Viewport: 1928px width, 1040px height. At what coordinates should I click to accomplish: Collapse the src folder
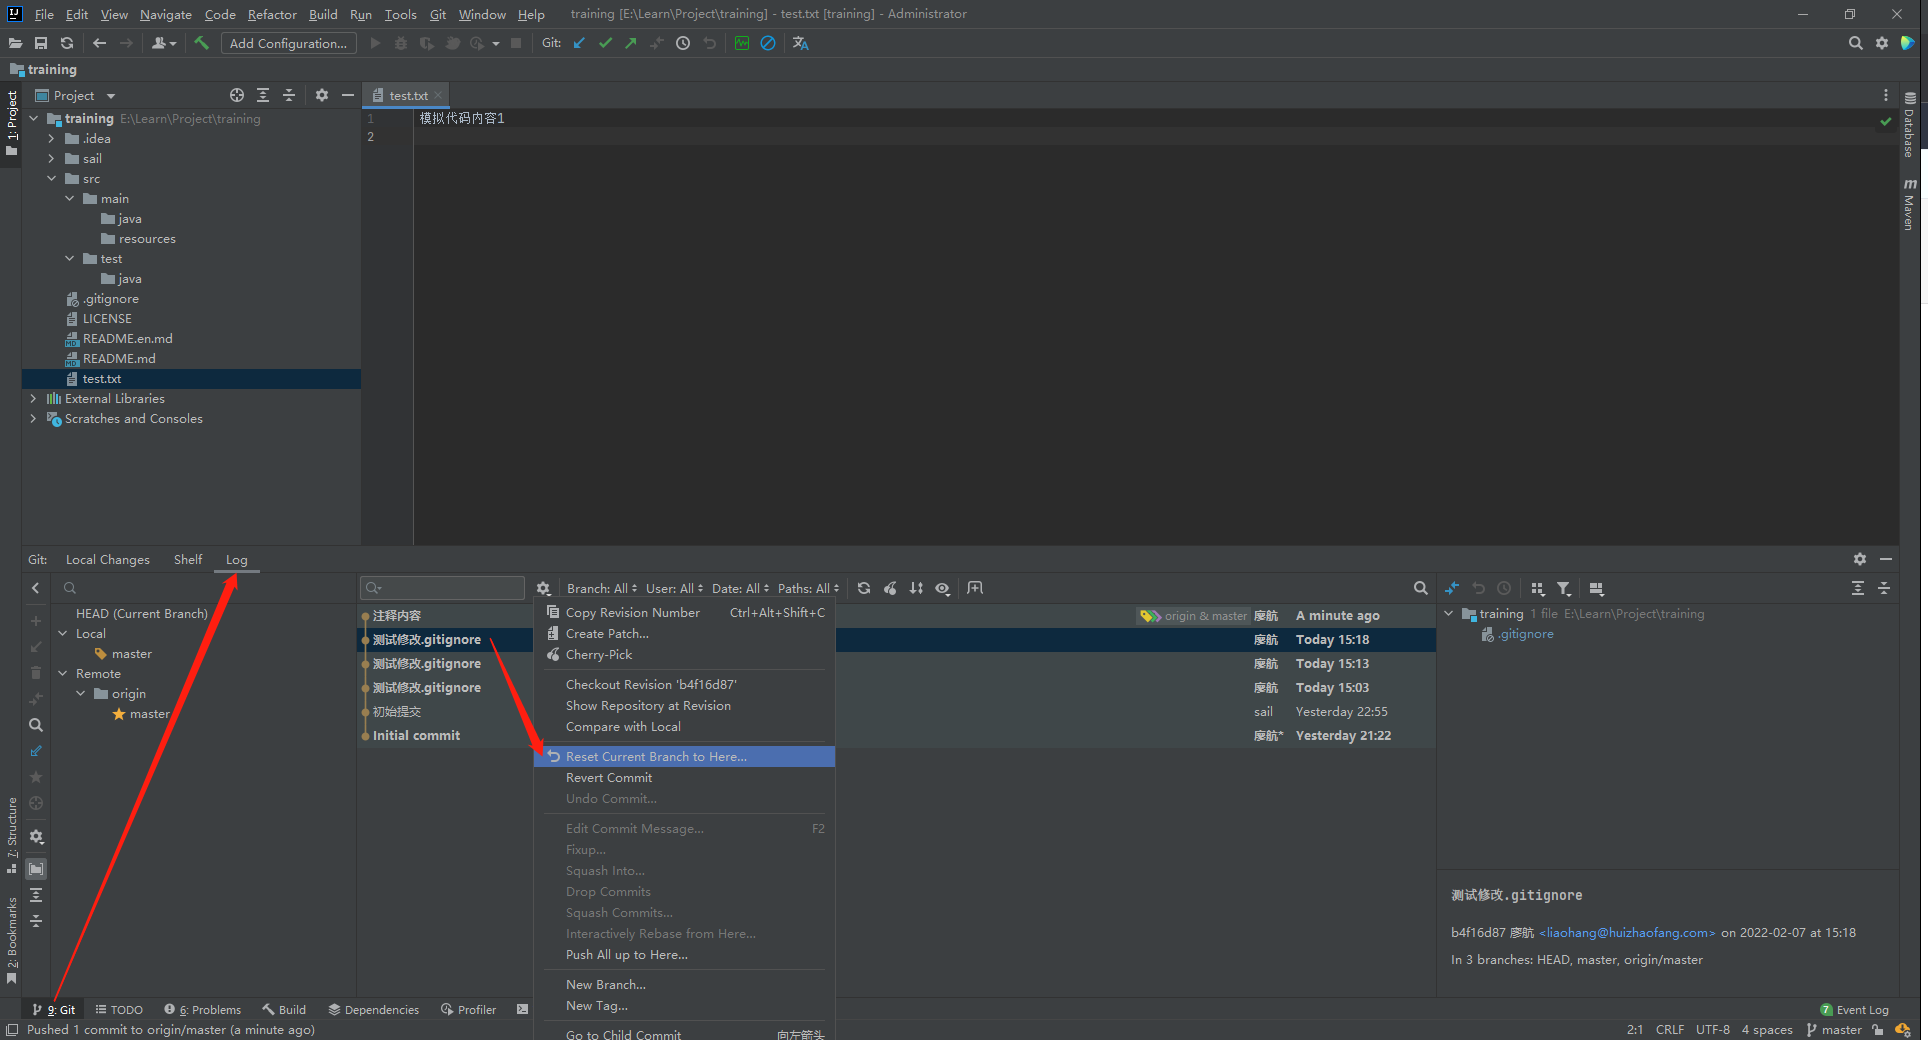(x=51, y=178)
